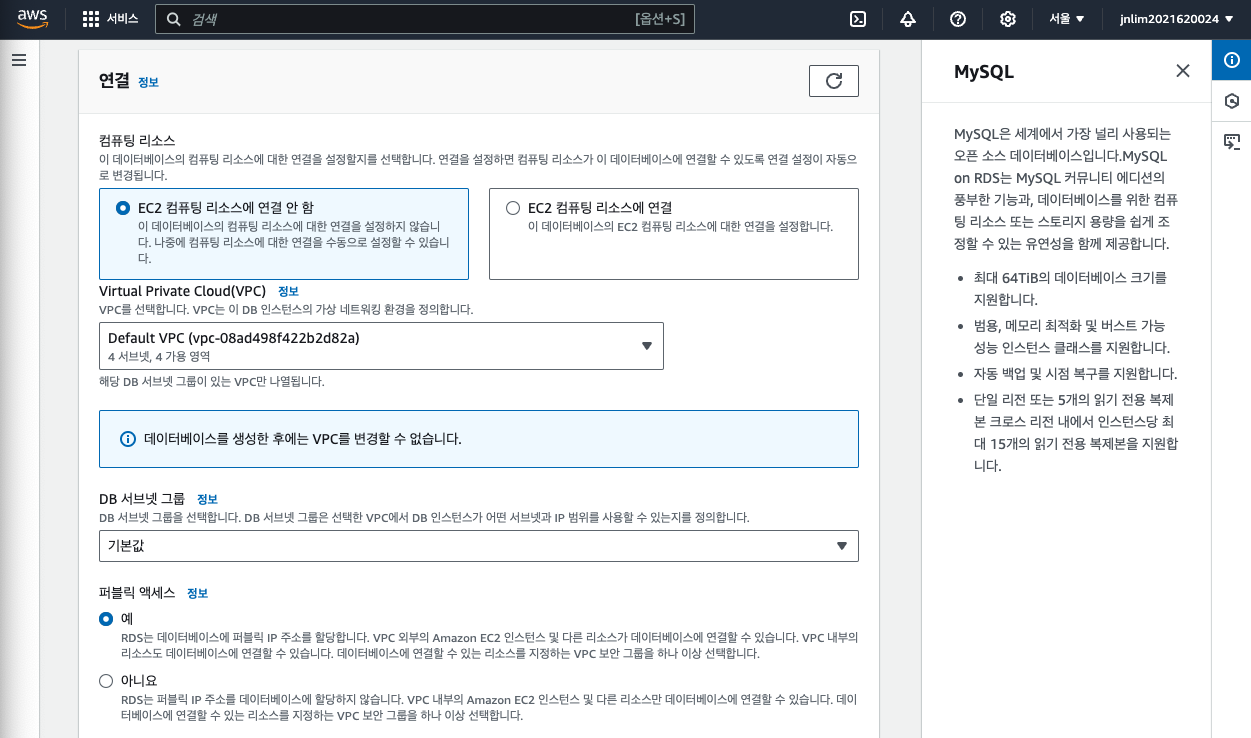Select the info panel icon in sidebar

[1231, 60]
